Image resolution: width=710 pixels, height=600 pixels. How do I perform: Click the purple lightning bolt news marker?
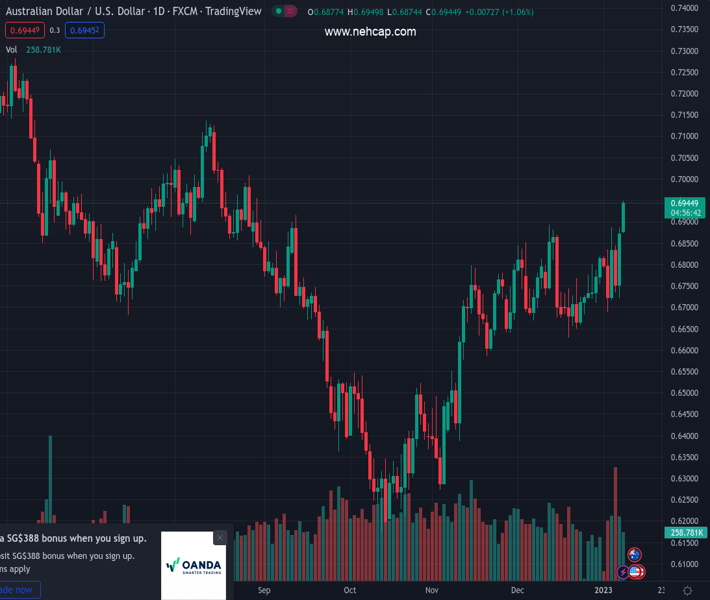pyautogui.click(x=623, y=572)
